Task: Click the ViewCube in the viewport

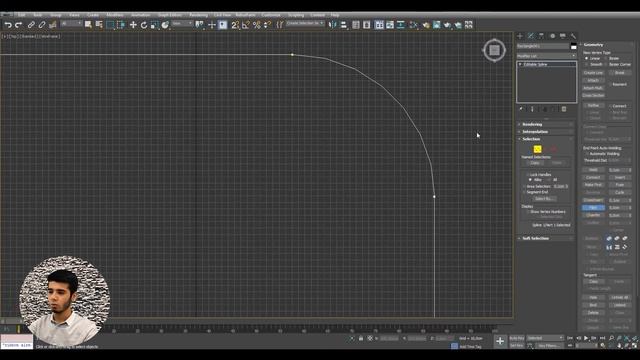Action: point(494,50)
